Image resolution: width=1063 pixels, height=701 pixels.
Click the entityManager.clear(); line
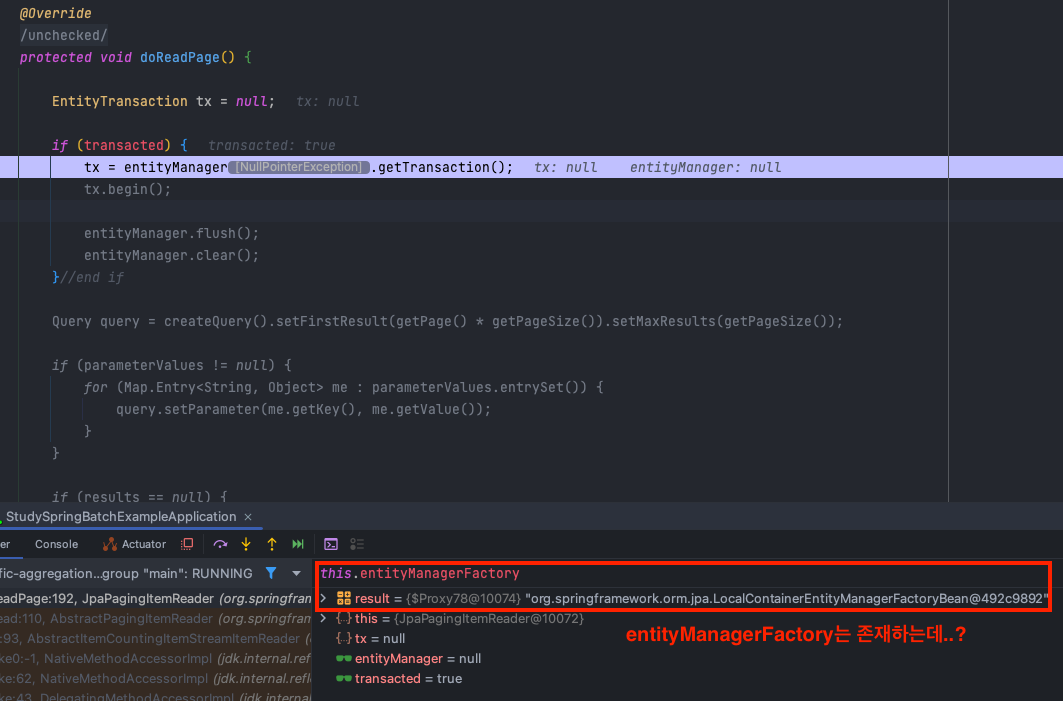(x=172, y=255)
